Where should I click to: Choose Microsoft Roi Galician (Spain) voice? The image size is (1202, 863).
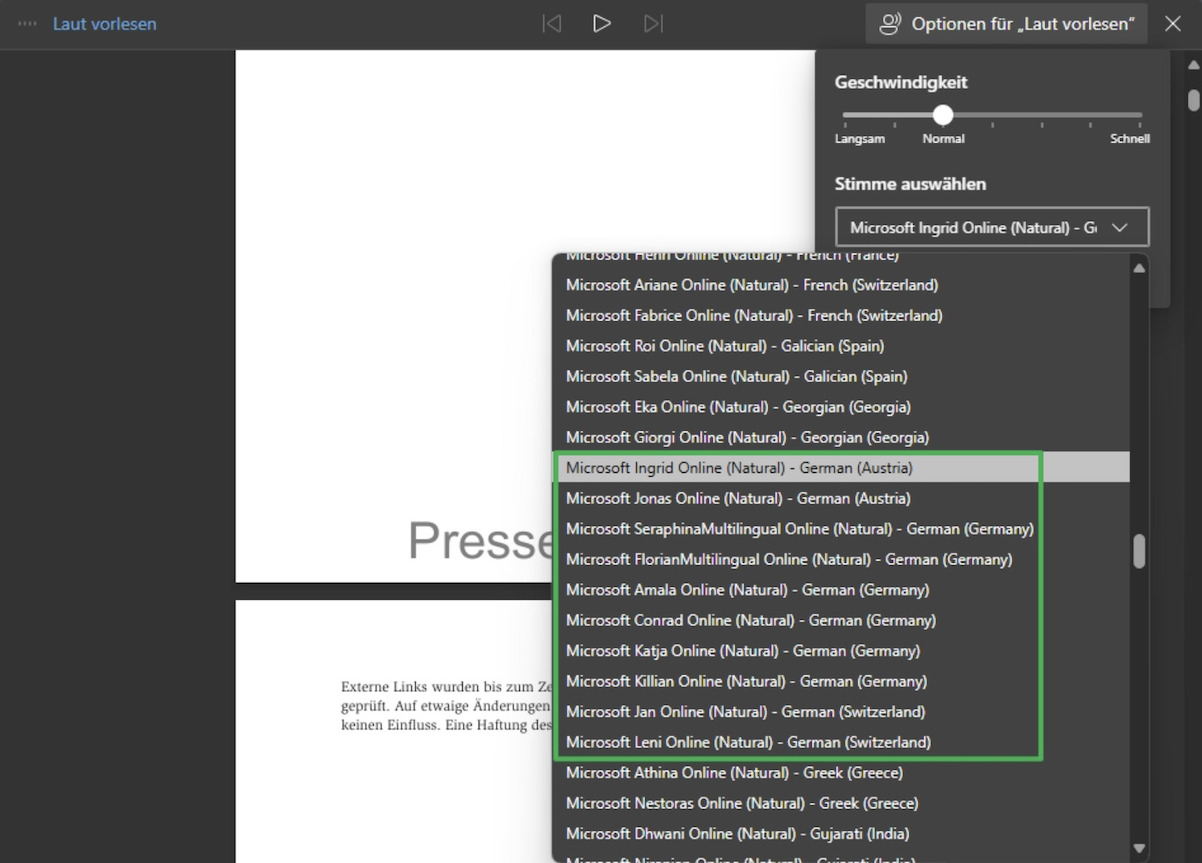tap(841, 346)
